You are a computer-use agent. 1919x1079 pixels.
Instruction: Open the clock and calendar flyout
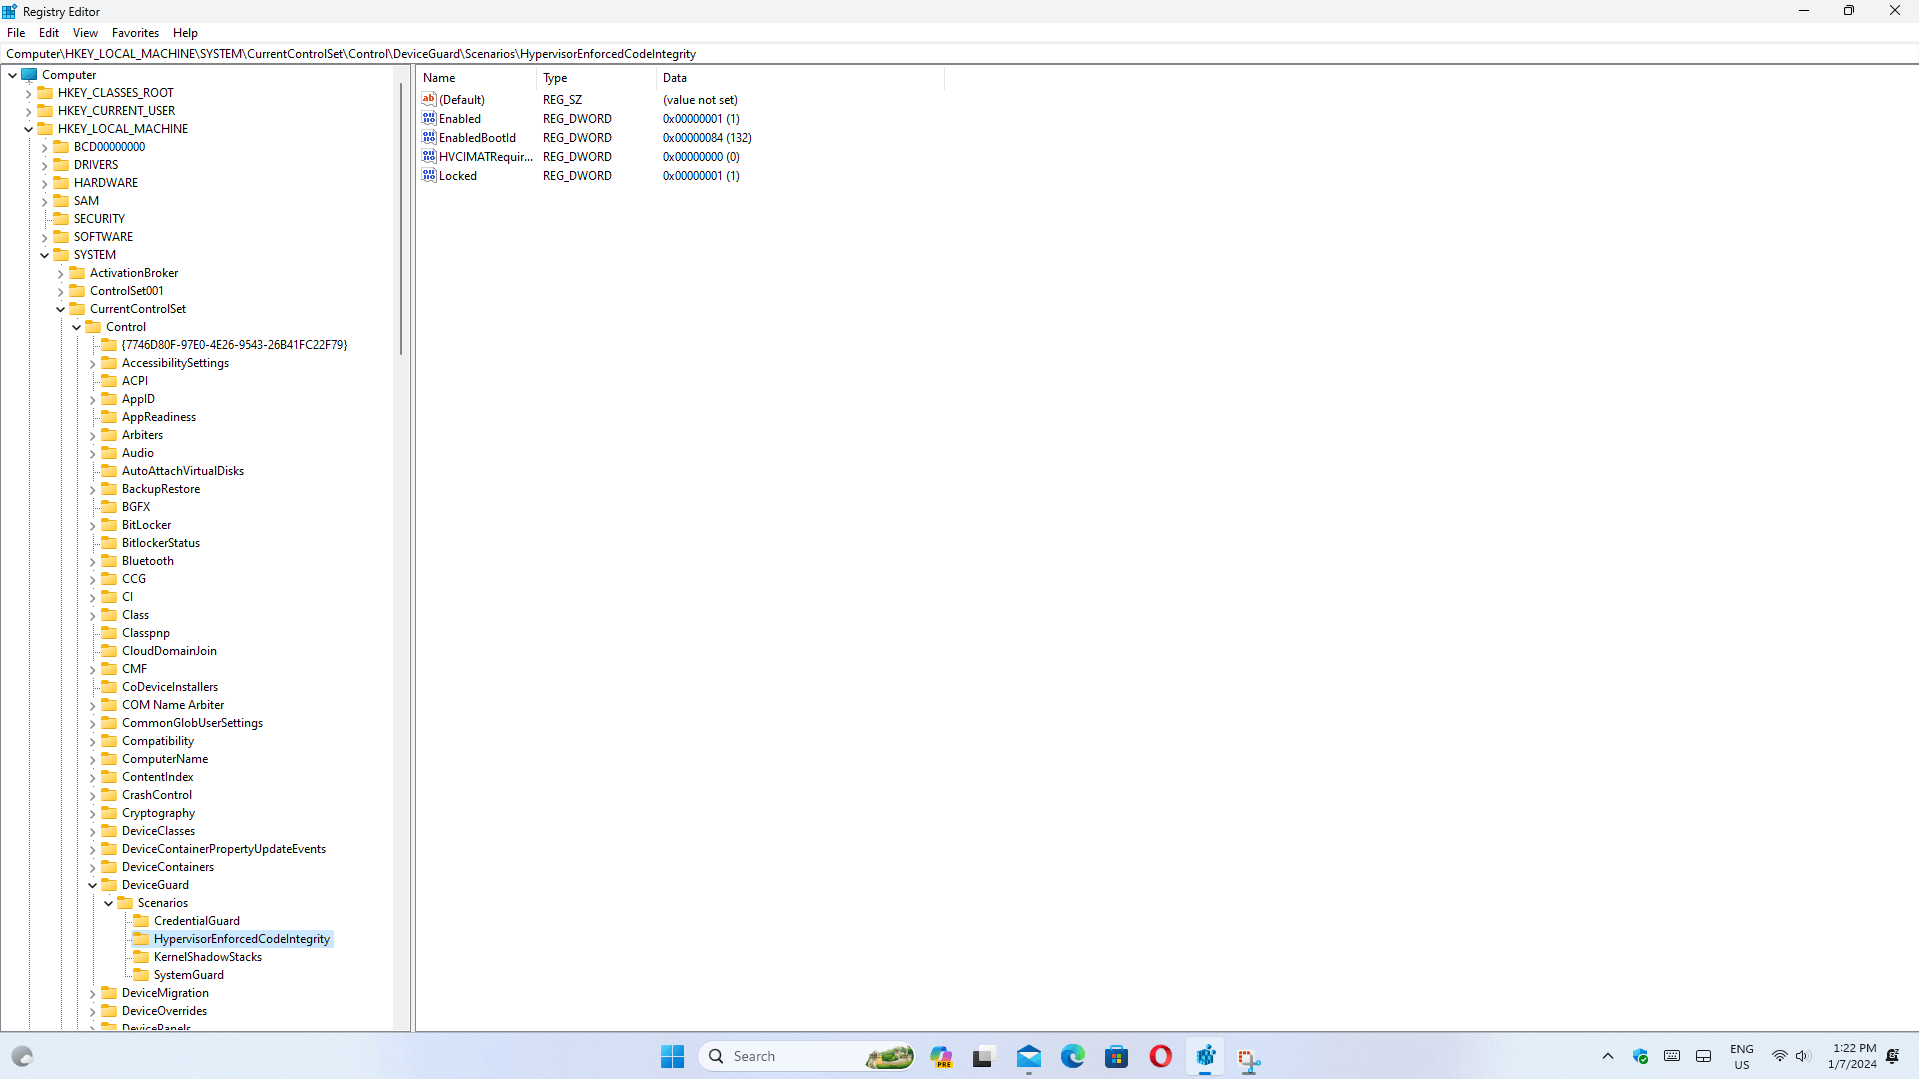1852,1056
